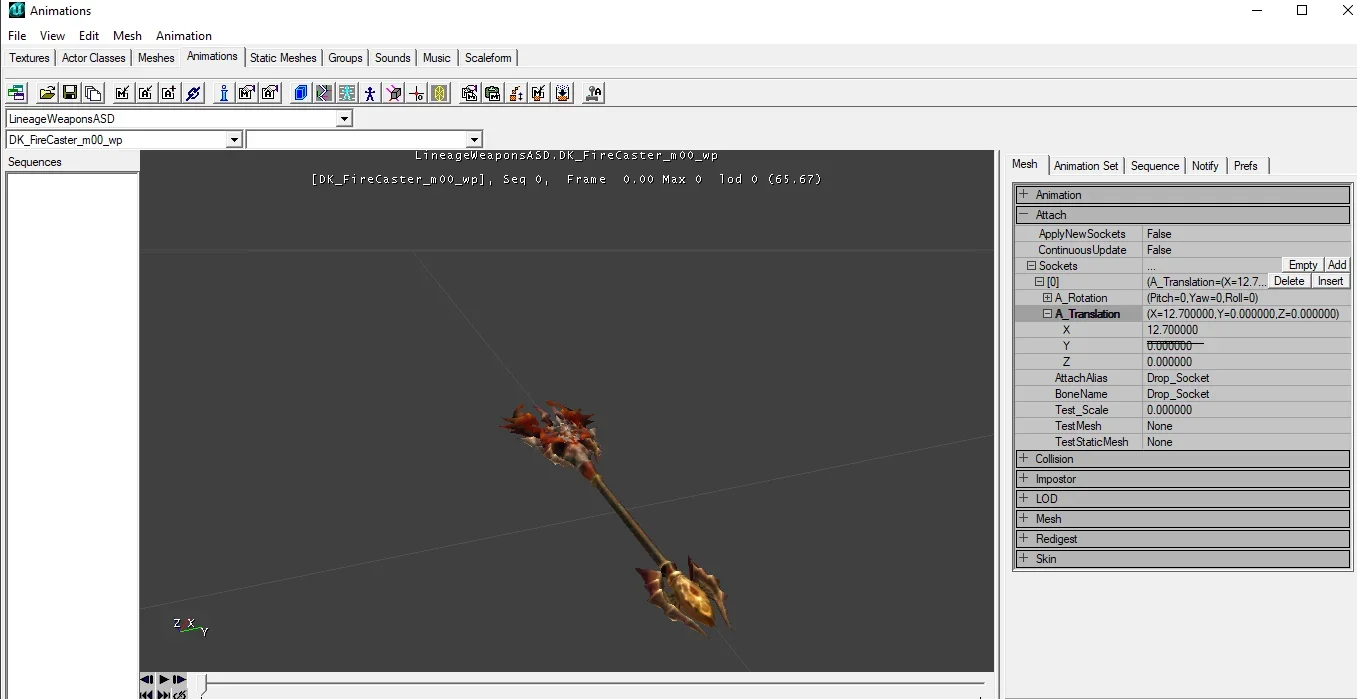Play the animation sequence
Image resolution: width=1357 pixels, height=699 pixels.
tap(164, 680)
